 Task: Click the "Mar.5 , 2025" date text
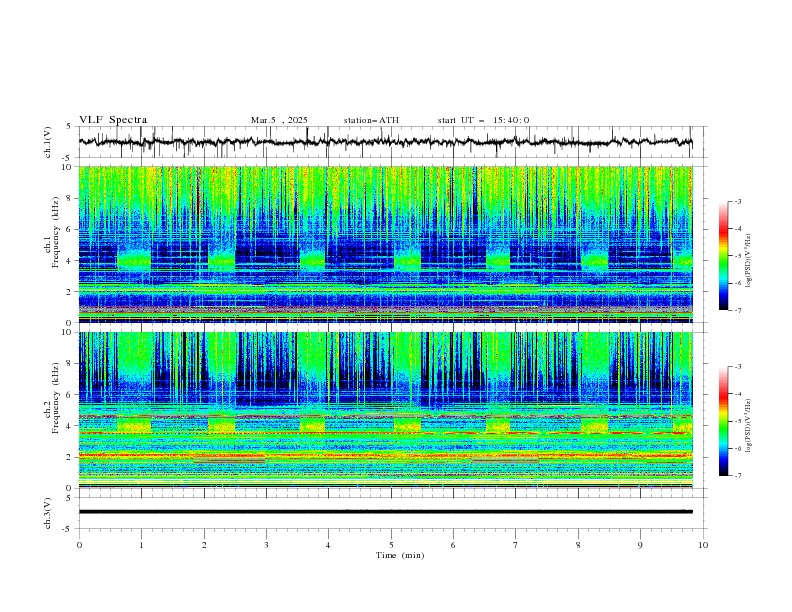[279, 120]
